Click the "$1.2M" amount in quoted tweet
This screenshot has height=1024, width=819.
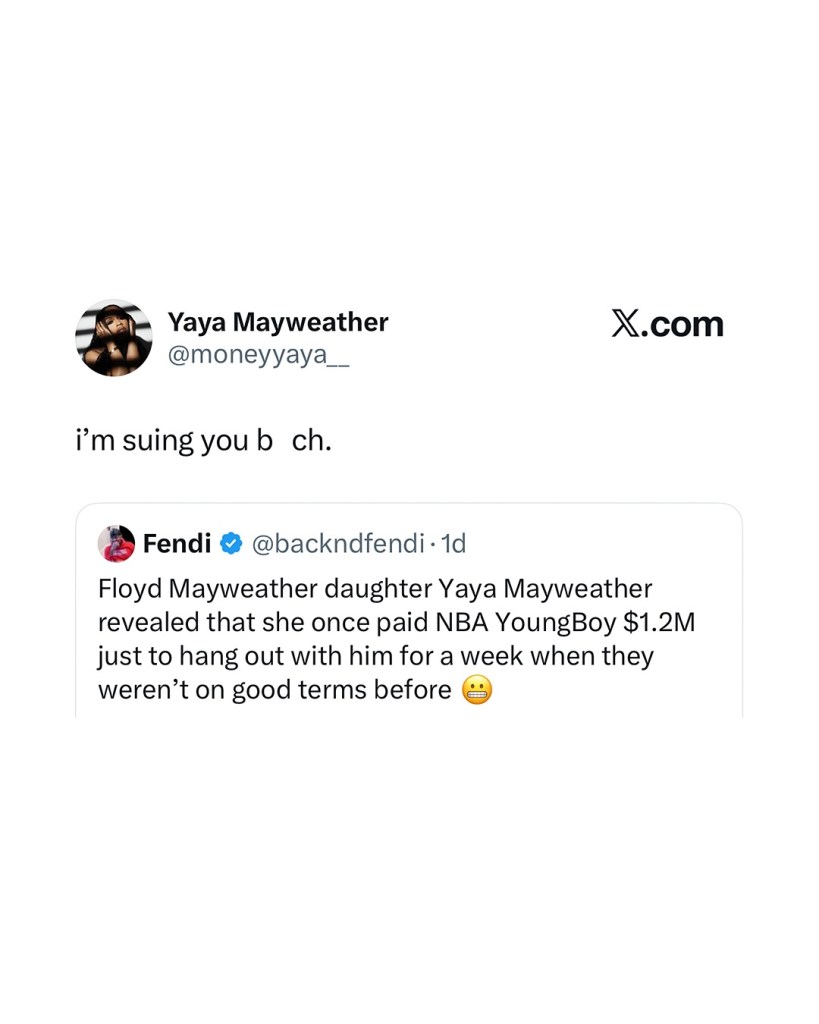pyautogui.click(x=658, y=622)
